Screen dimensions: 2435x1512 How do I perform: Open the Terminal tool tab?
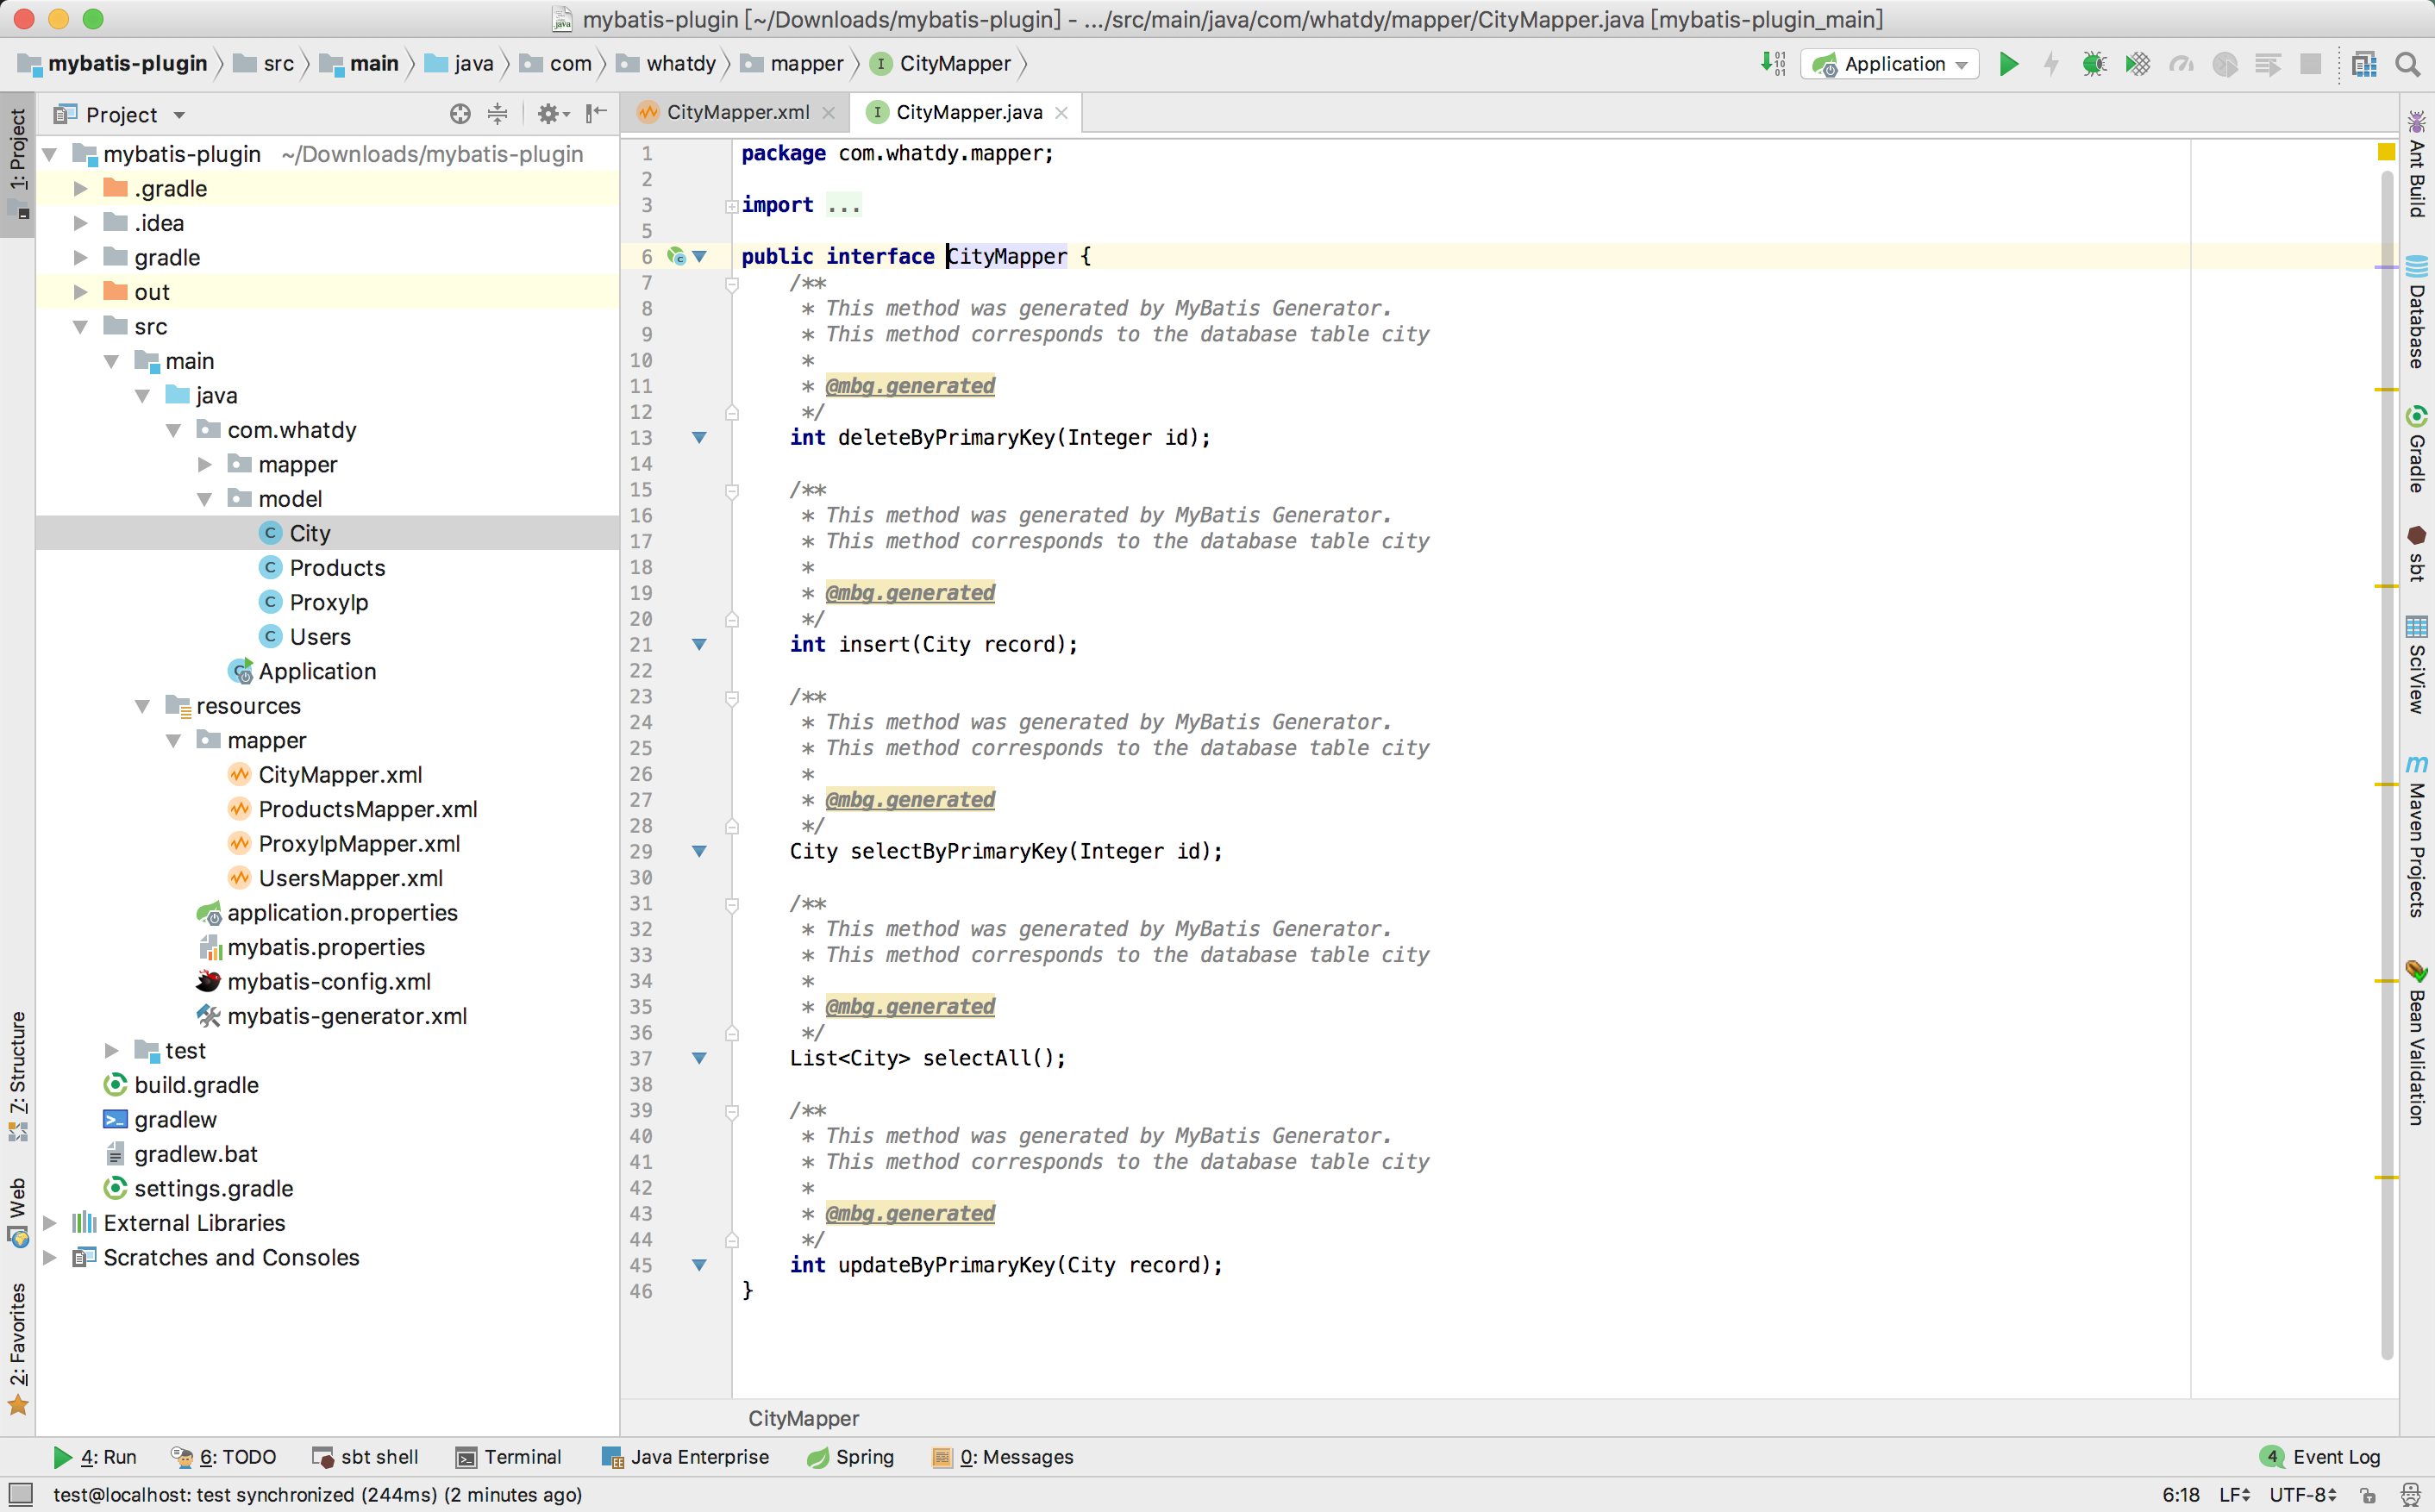coord(509,1457)
